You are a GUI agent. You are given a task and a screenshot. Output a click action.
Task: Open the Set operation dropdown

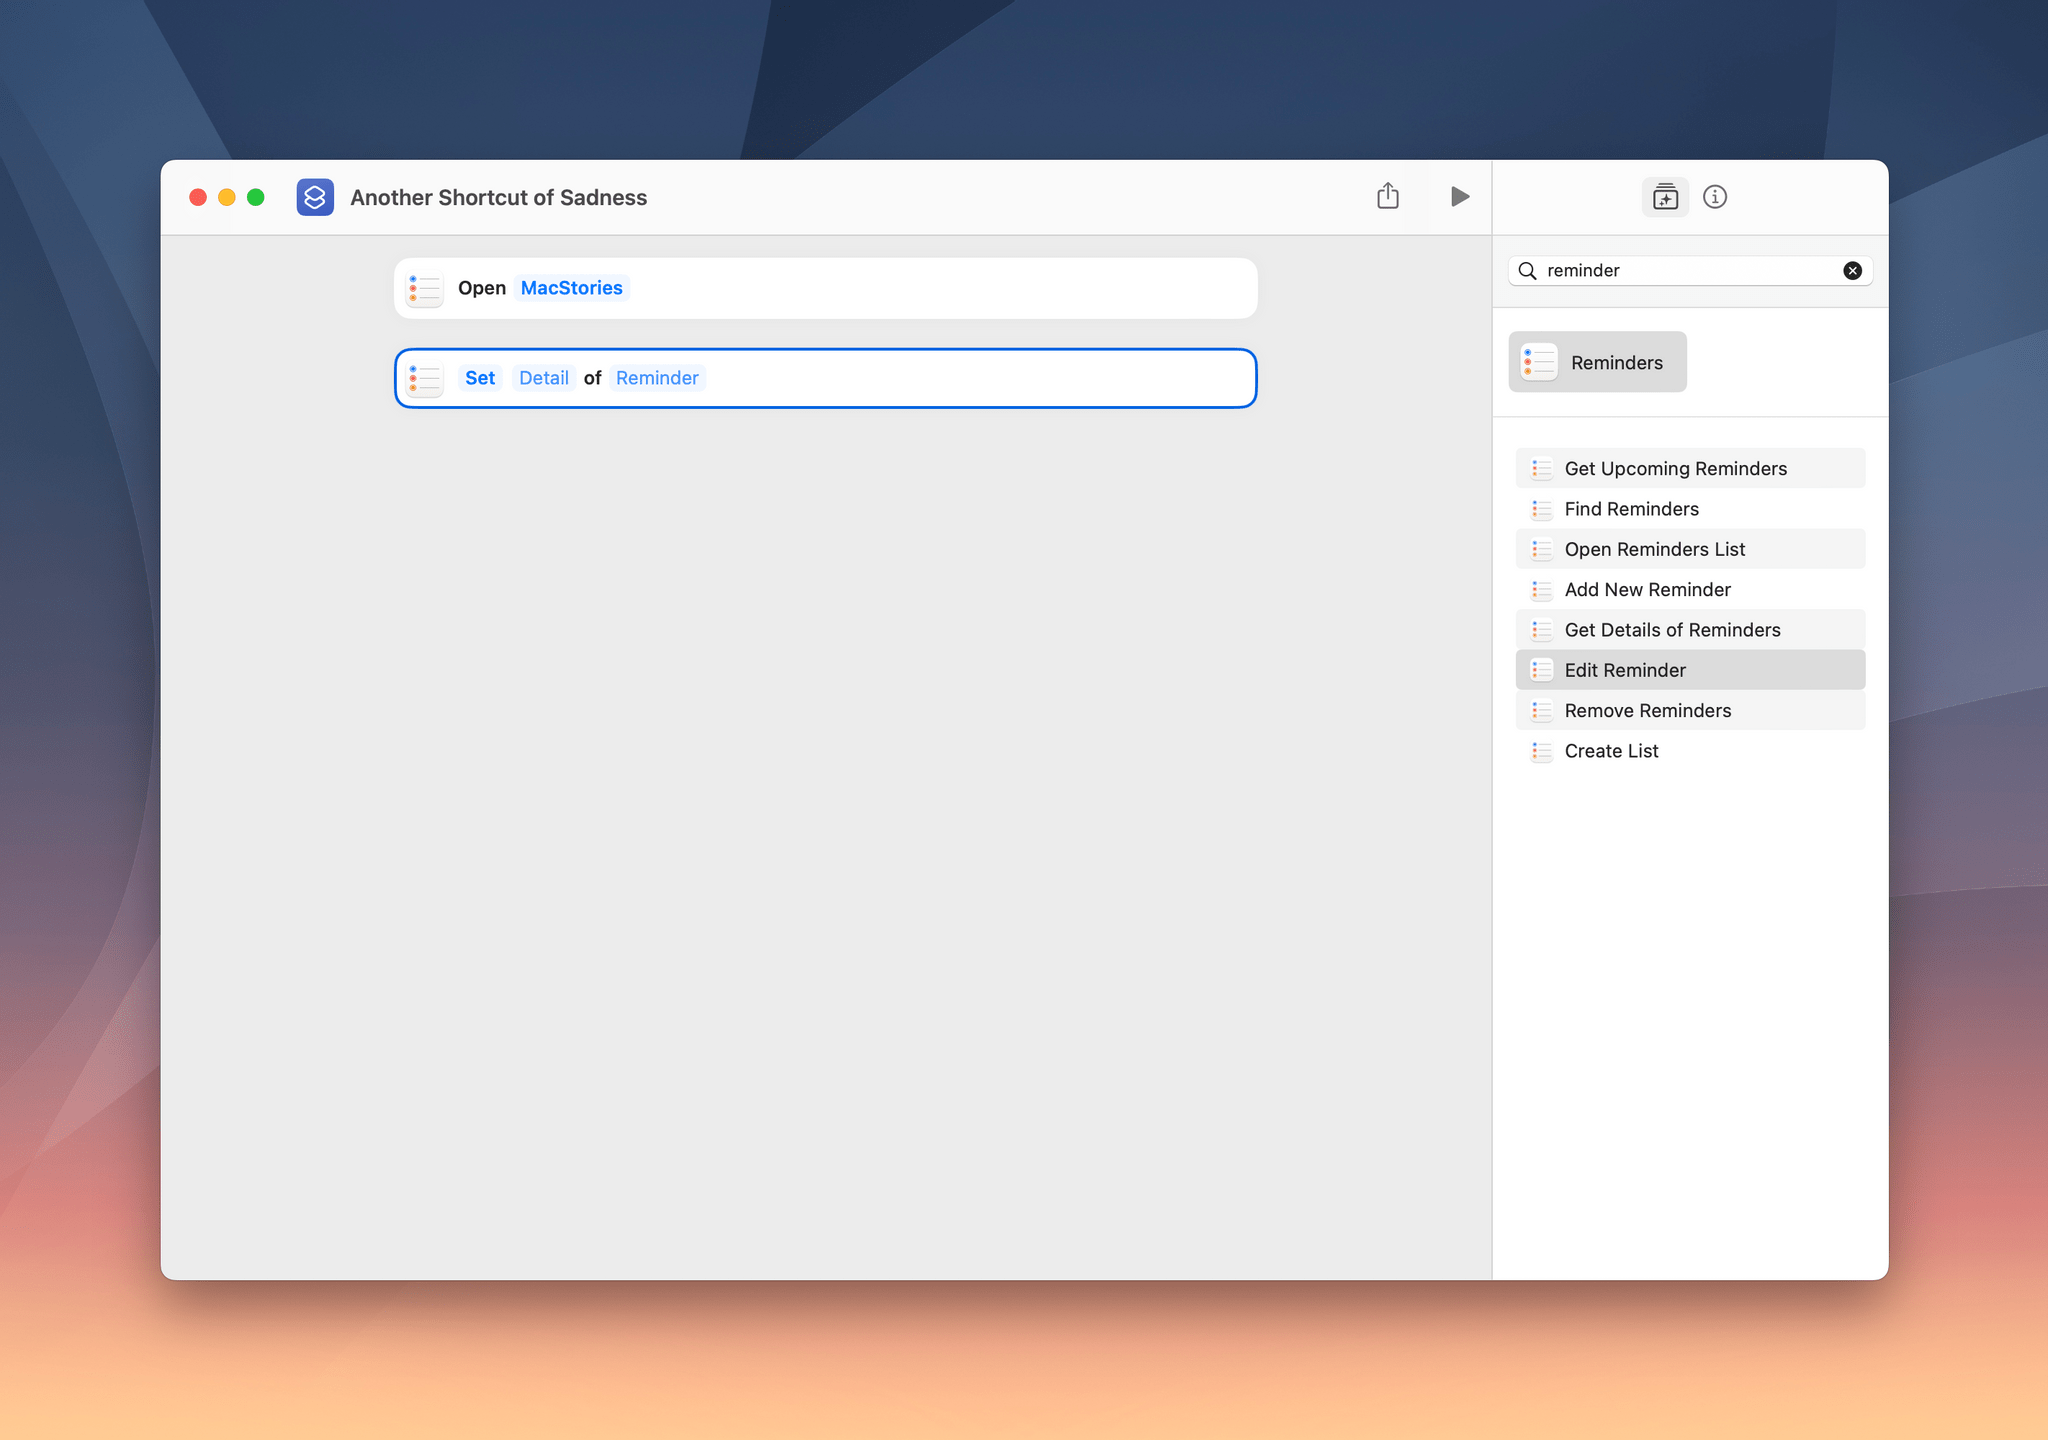tap(480, 378)
